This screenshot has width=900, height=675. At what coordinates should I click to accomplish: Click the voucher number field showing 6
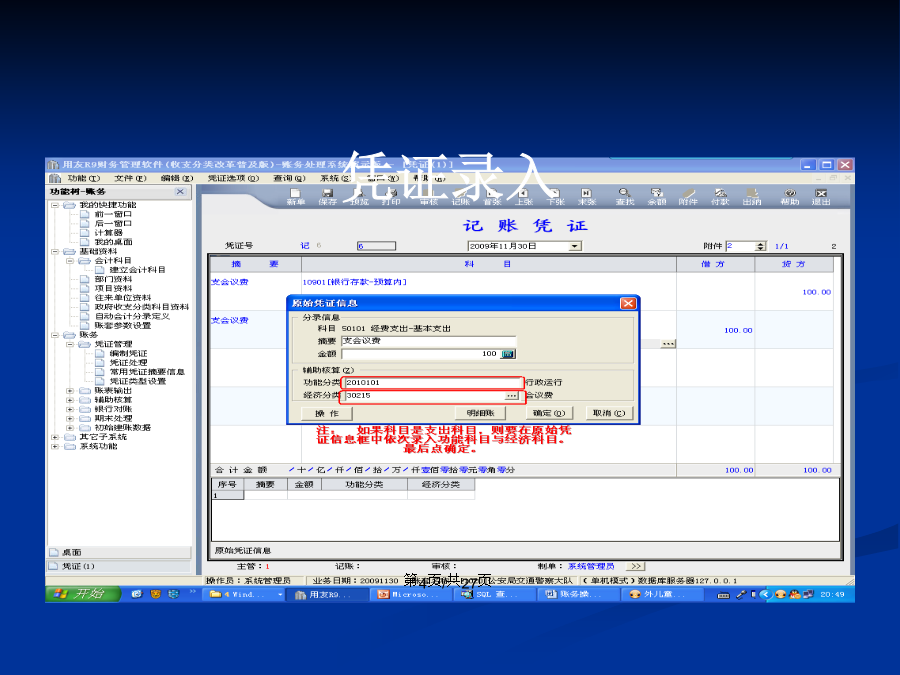point(377,246)
